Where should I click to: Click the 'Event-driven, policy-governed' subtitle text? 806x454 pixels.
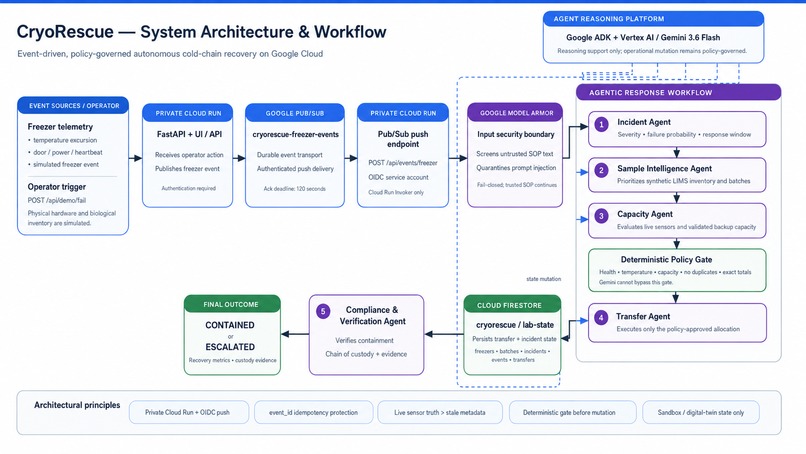[x=170, y=53]
